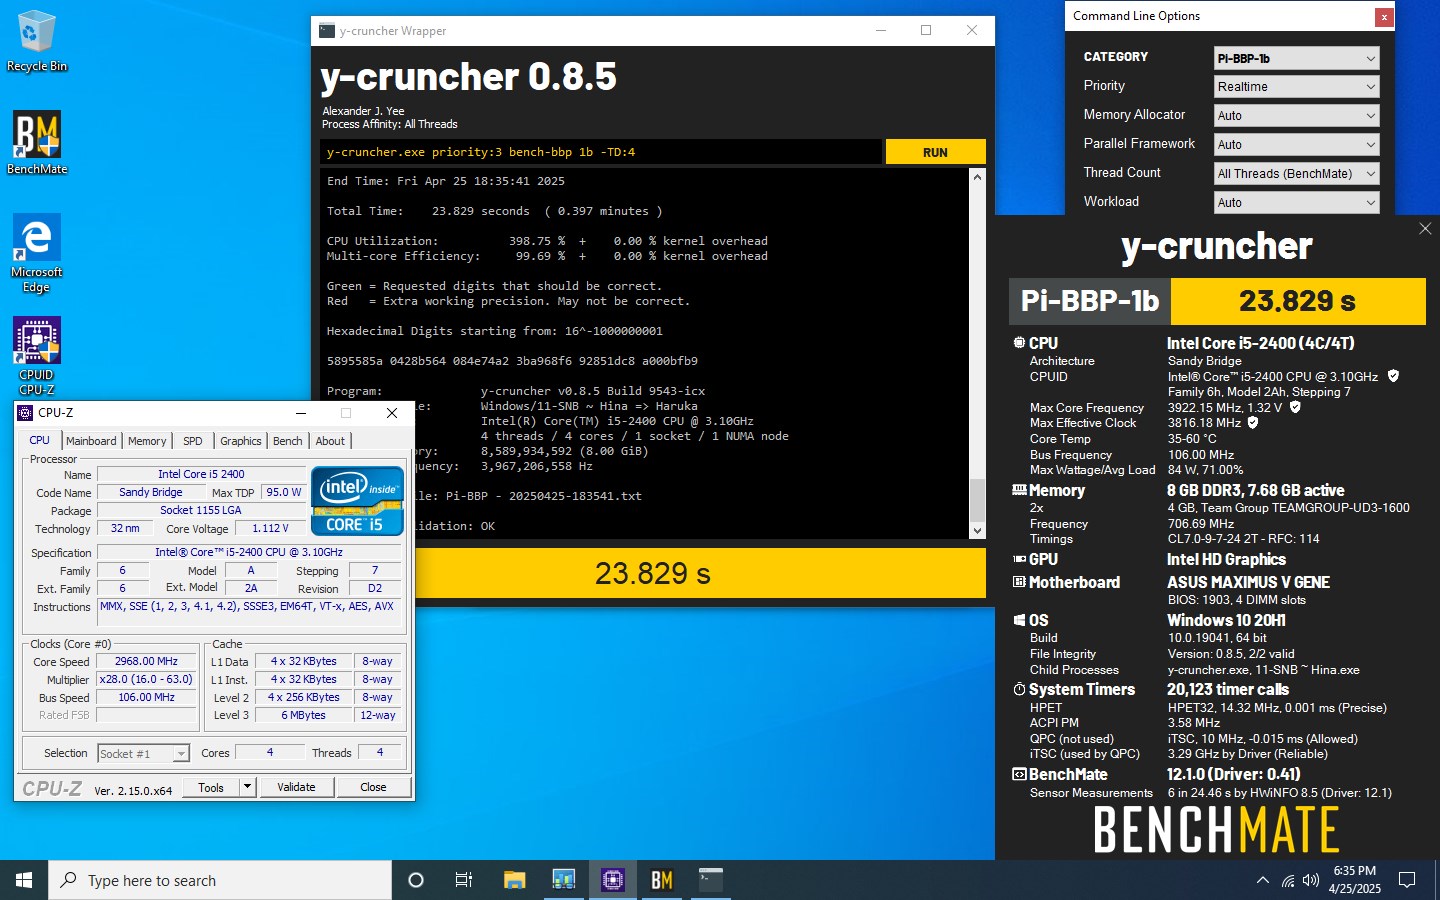Switch to the Graphics tab
Image resolution: width=1440 pixels, height=900 pixels.
pos(241,441)
